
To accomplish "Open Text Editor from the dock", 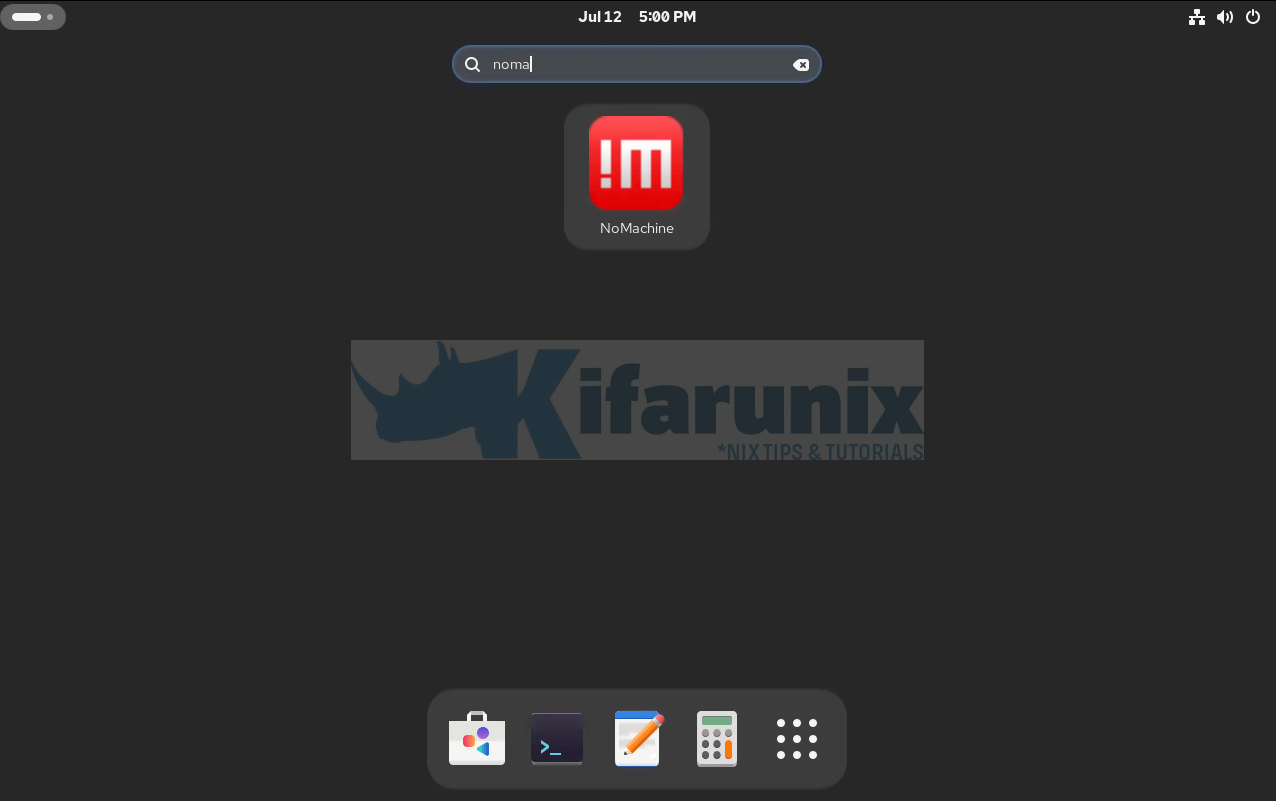I will click(638, 739).
